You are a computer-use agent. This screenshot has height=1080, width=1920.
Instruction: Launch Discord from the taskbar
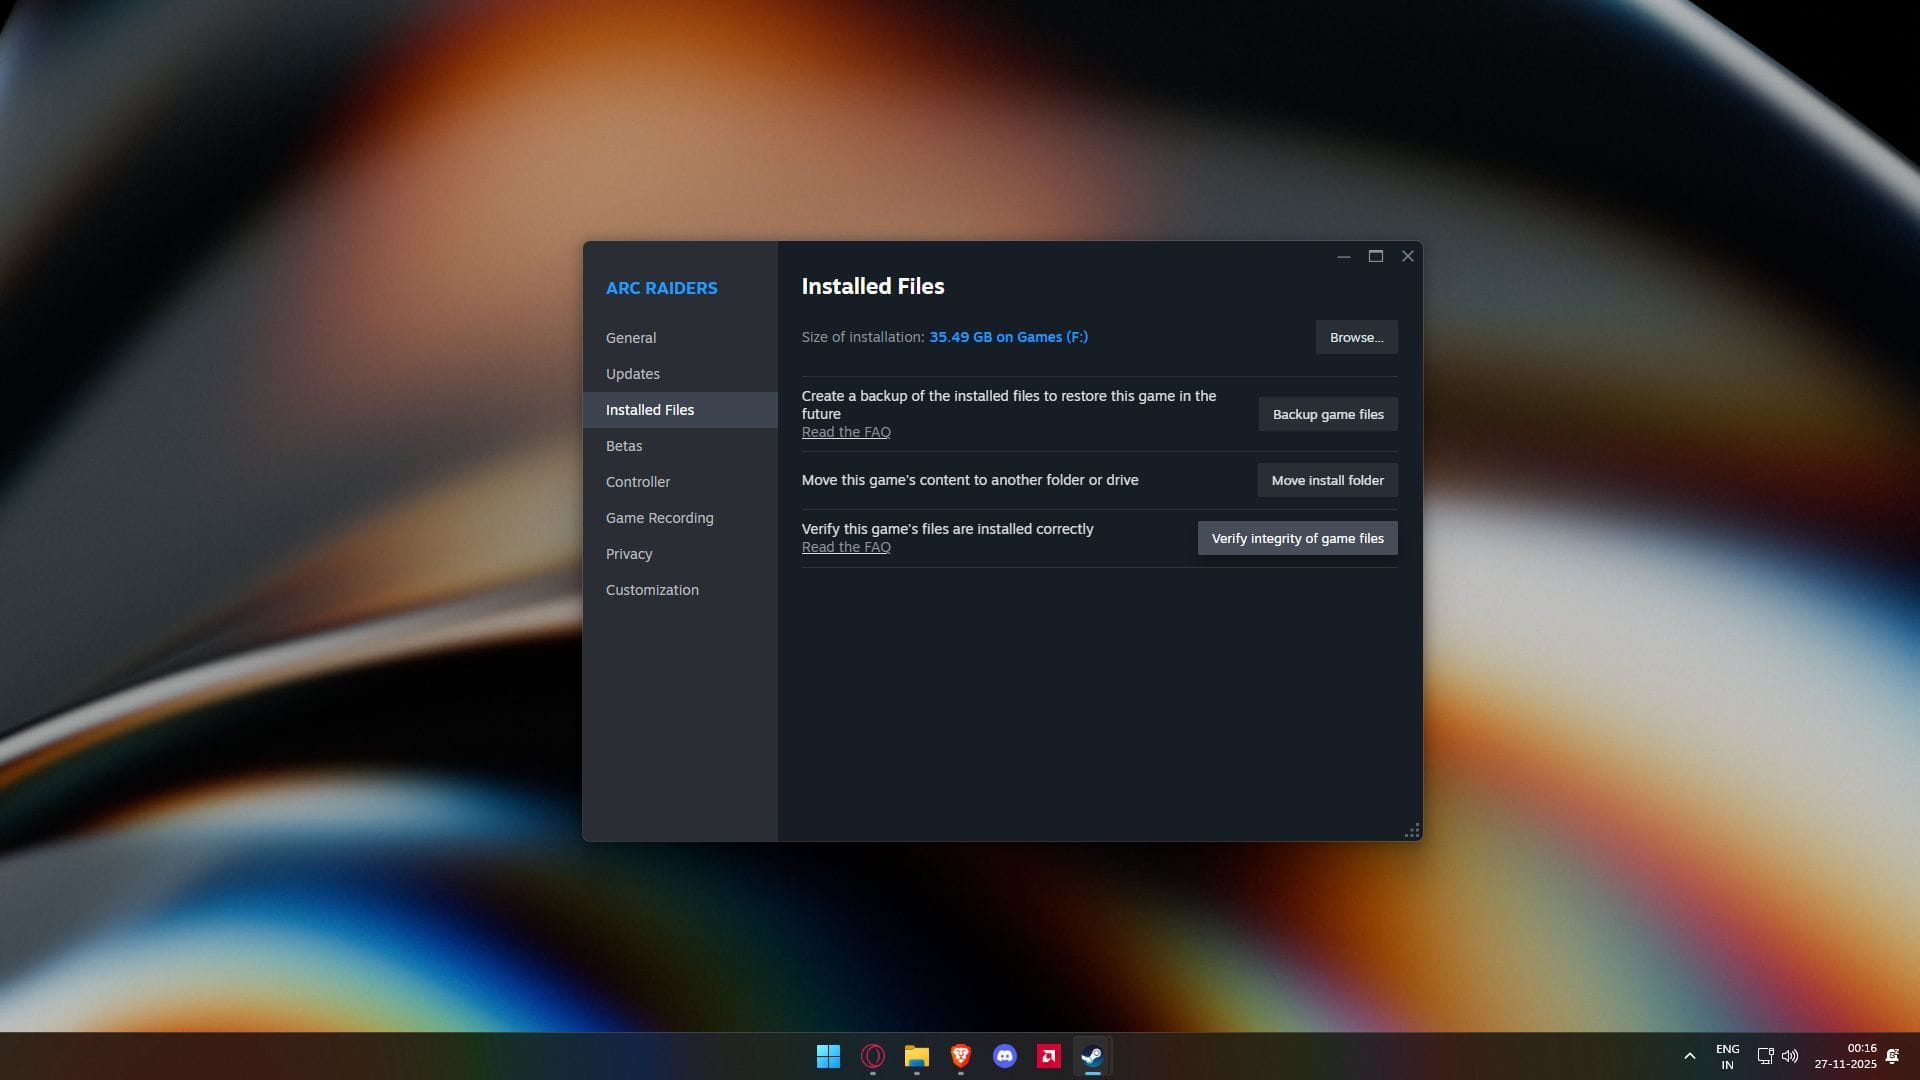point(1004,1056)
